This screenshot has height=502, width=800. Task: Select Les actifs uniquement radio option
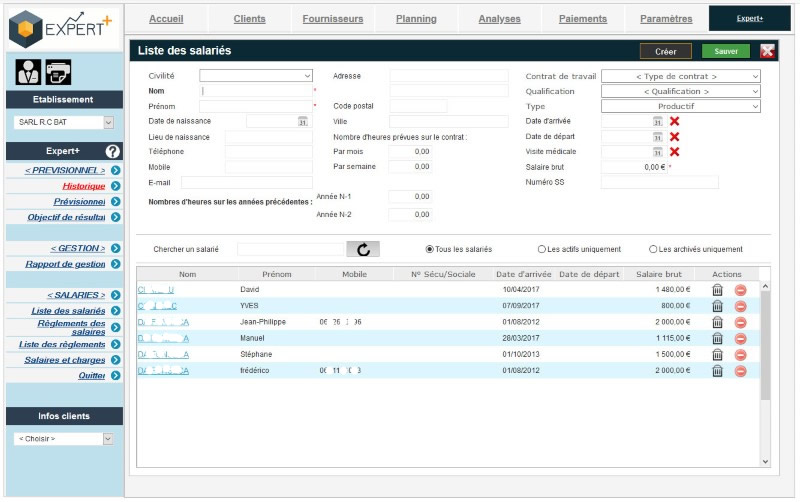542,249
